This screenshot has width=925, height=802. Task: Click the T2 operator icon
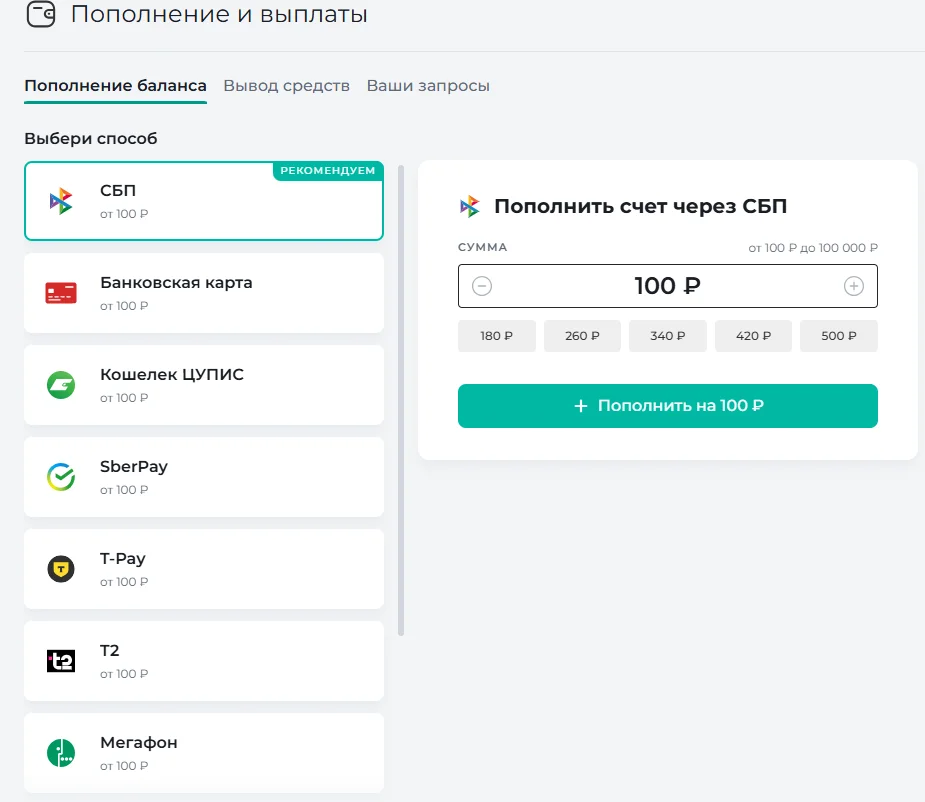(61, 660)
